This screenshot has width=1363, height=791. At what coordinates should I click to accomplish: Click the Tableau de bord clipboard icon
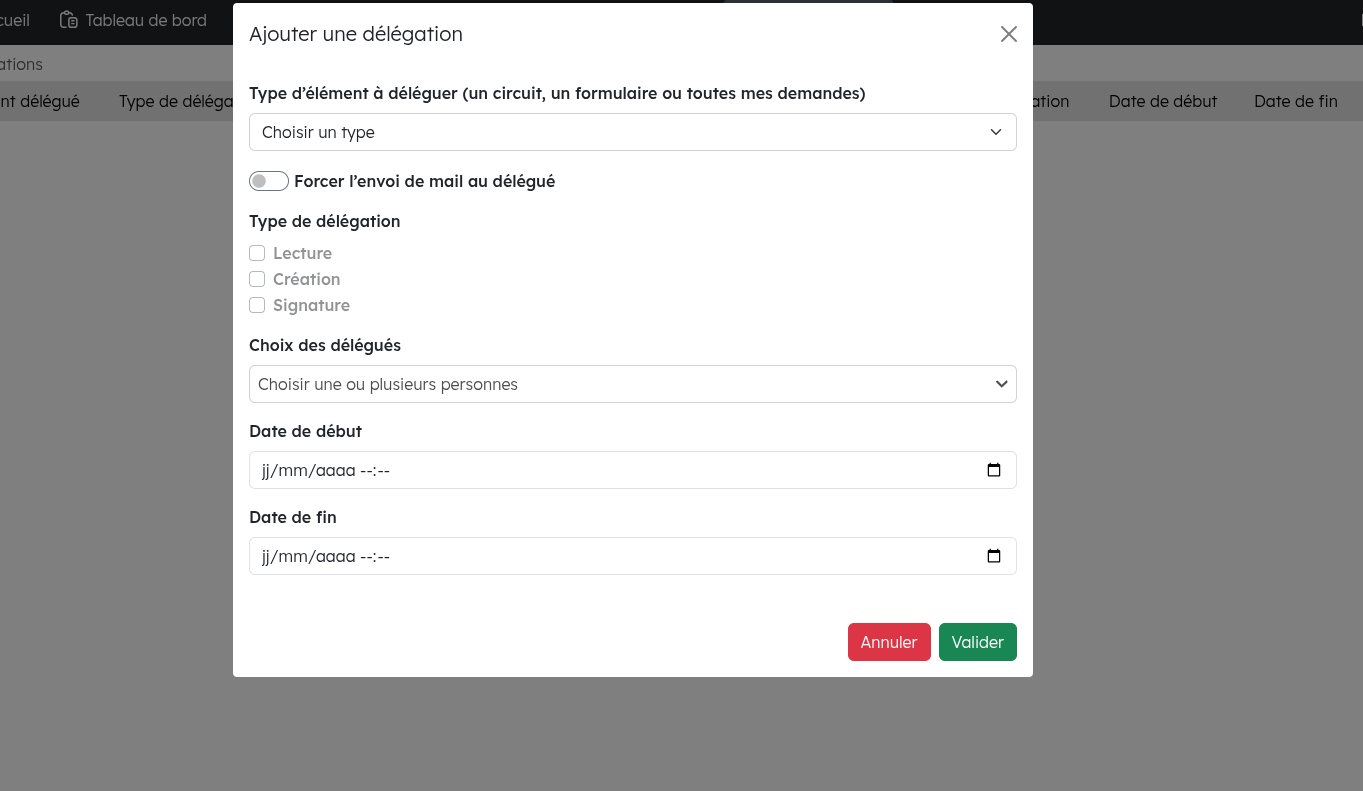pos(68,20)
